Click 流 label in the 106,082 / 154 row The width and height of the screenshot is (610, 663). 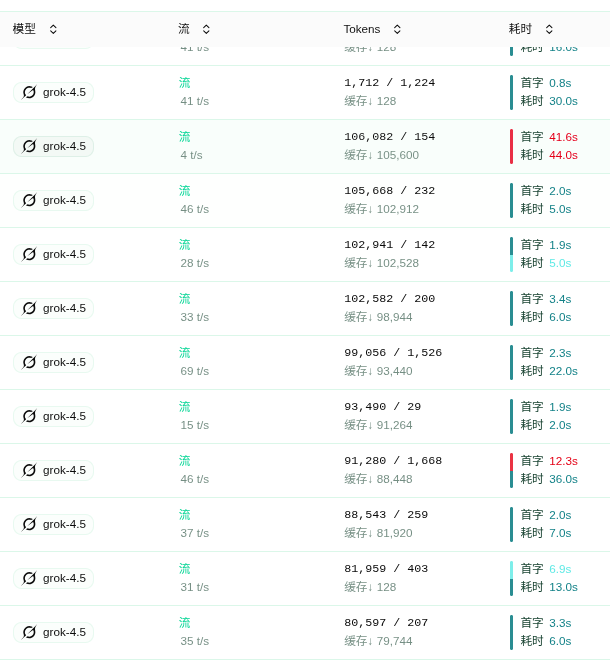[x=185, y=137]
